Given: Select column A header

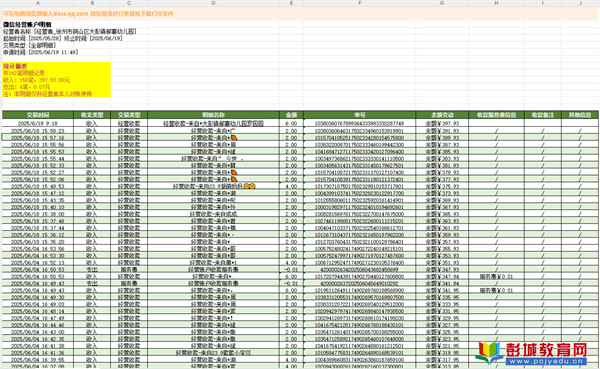Looking at the screenshot, I should [x=38, y=3].
